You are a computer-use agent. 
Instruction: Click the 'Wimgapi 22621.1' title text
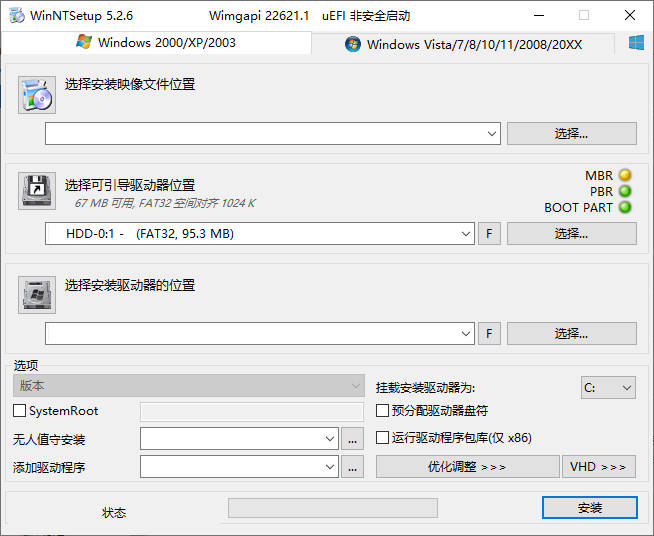(259, 16)
